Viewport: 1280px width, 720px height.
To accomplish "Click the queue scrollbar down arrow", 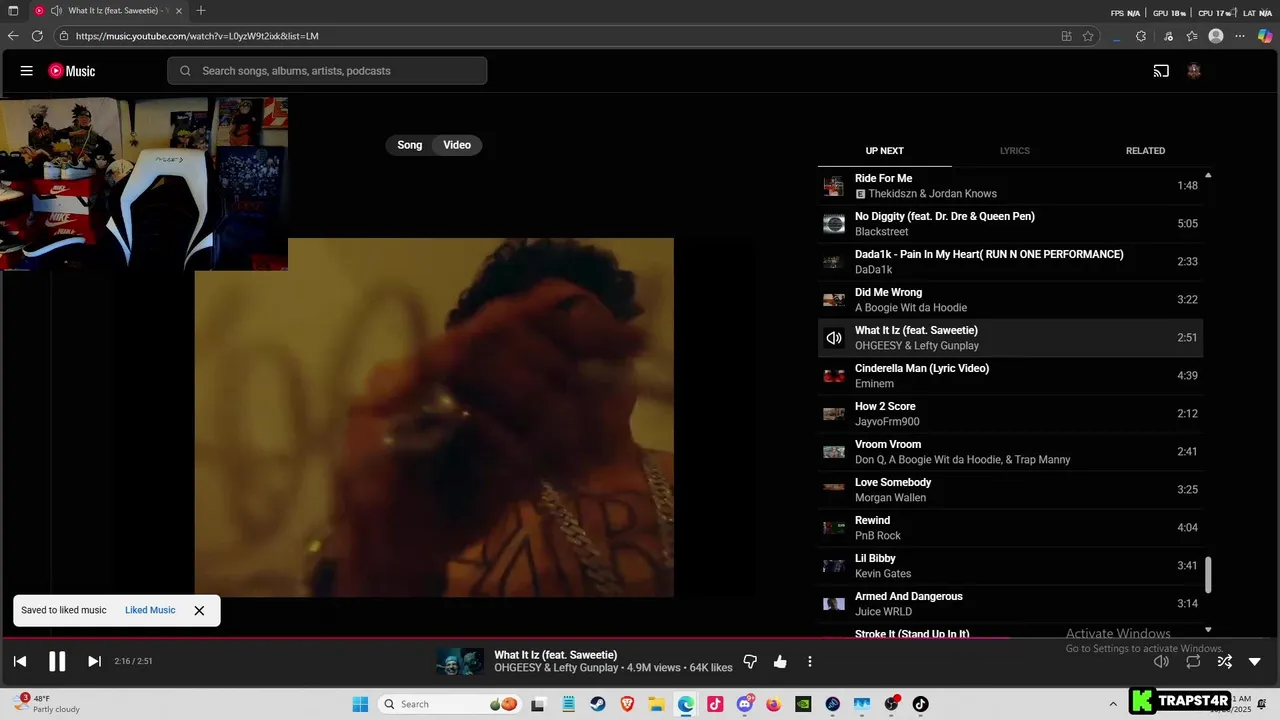I will pyautogui.click(x=1208, y=629).
